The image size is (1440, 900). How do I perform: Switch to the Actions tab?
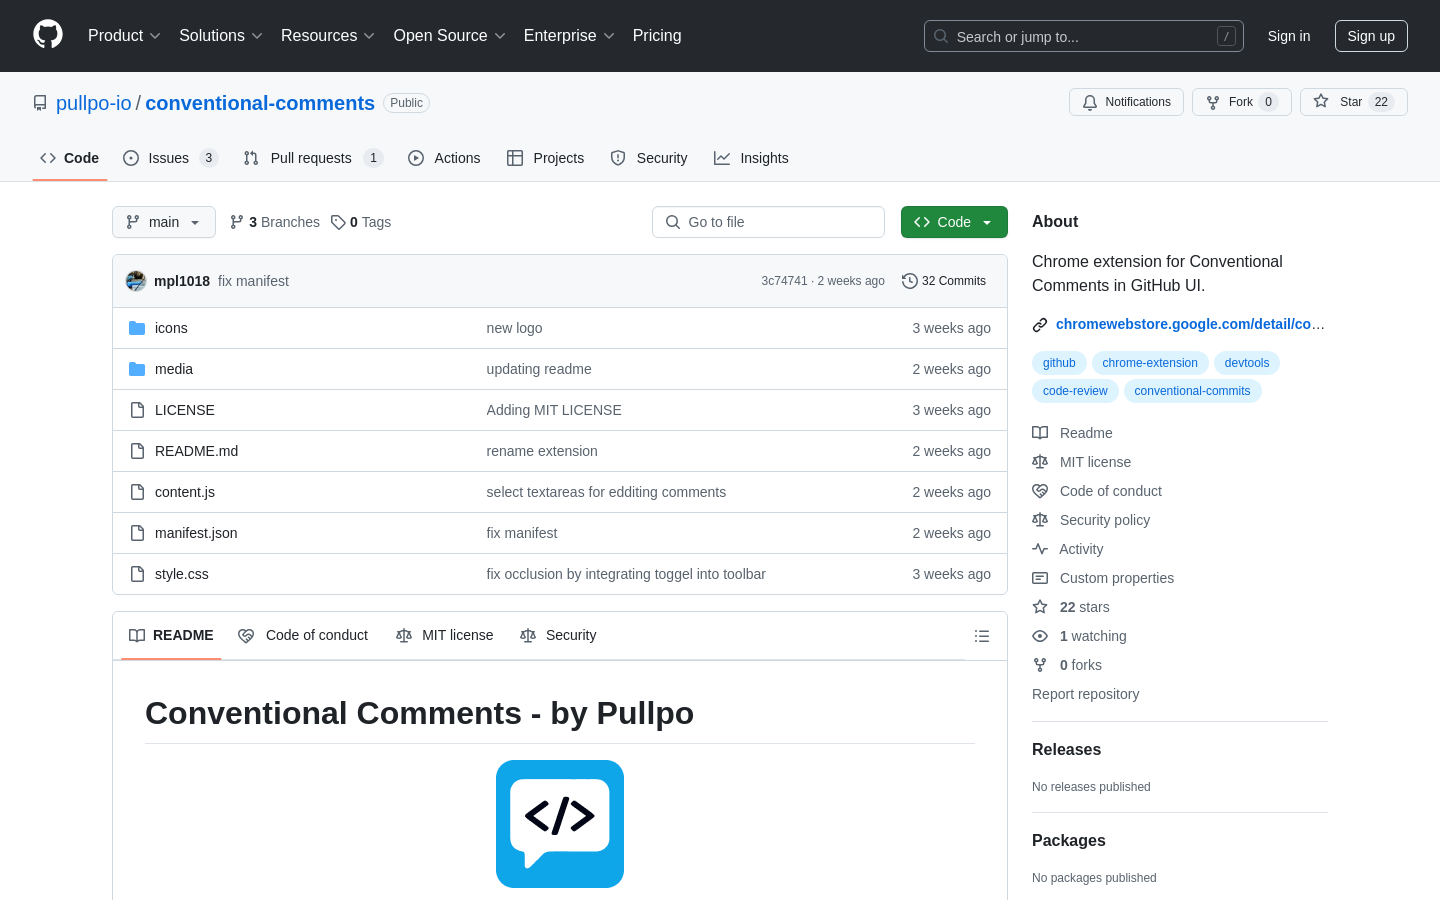click(444, 158)
